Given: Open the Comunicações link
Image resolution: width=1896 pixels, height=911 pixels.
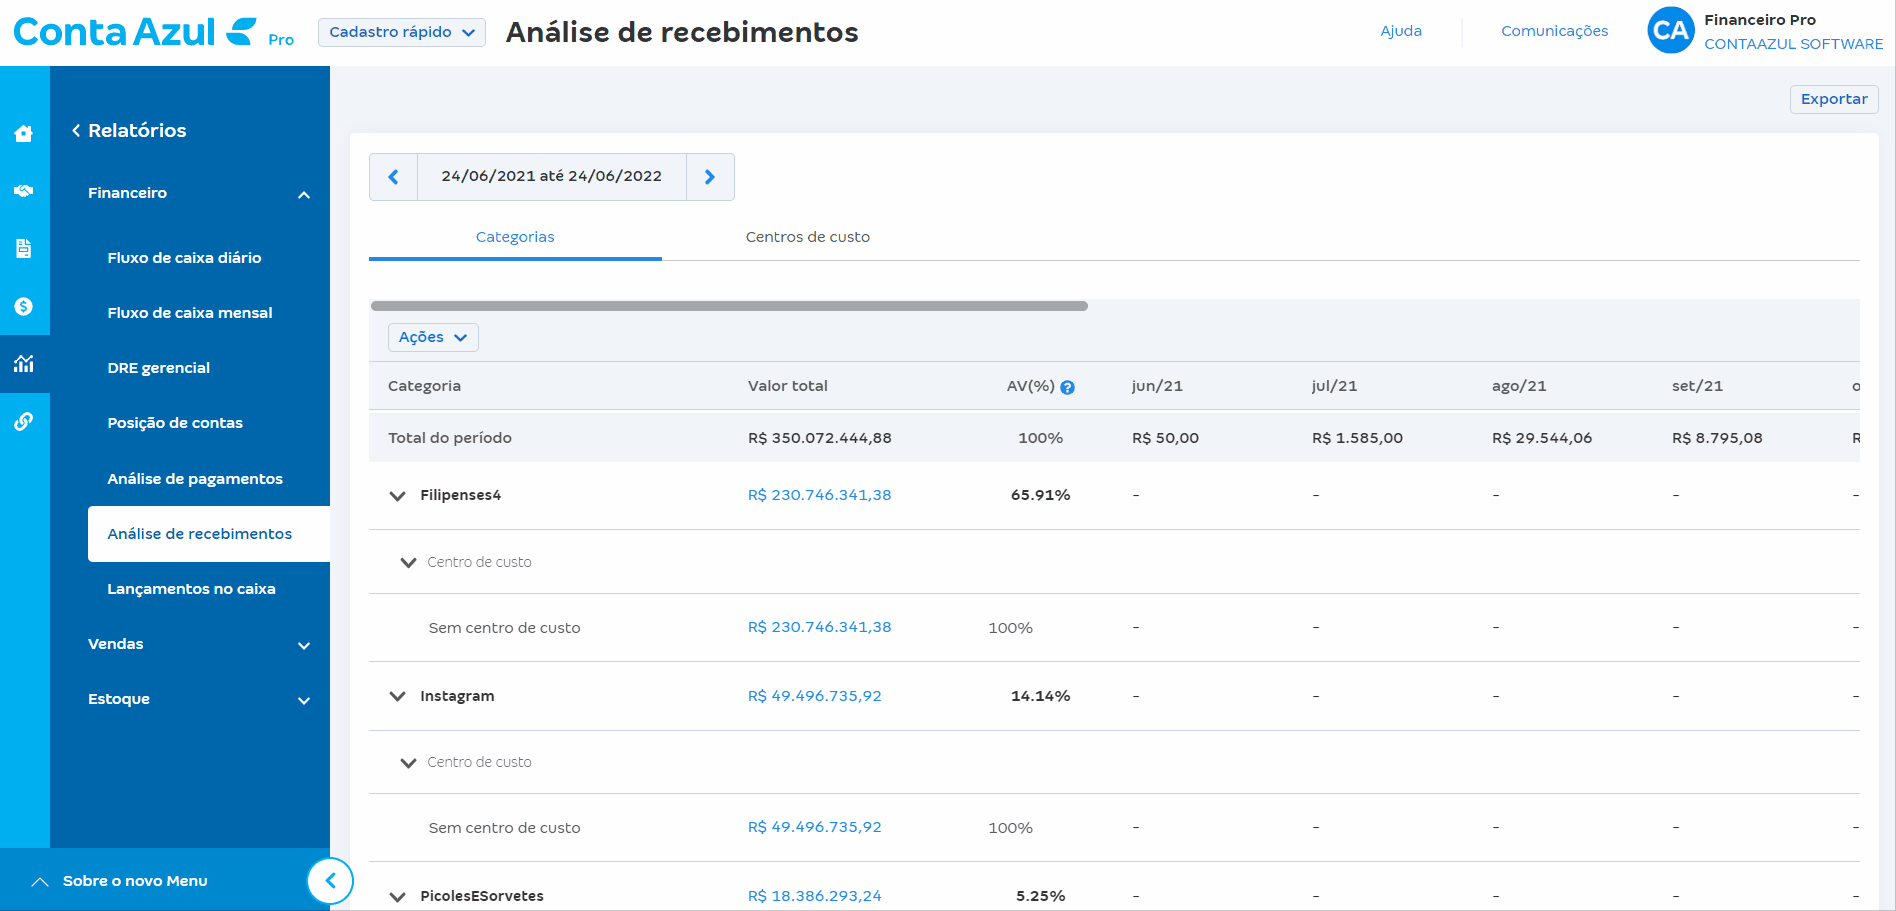Looking at the screenshot, I should coord(1554,31).
